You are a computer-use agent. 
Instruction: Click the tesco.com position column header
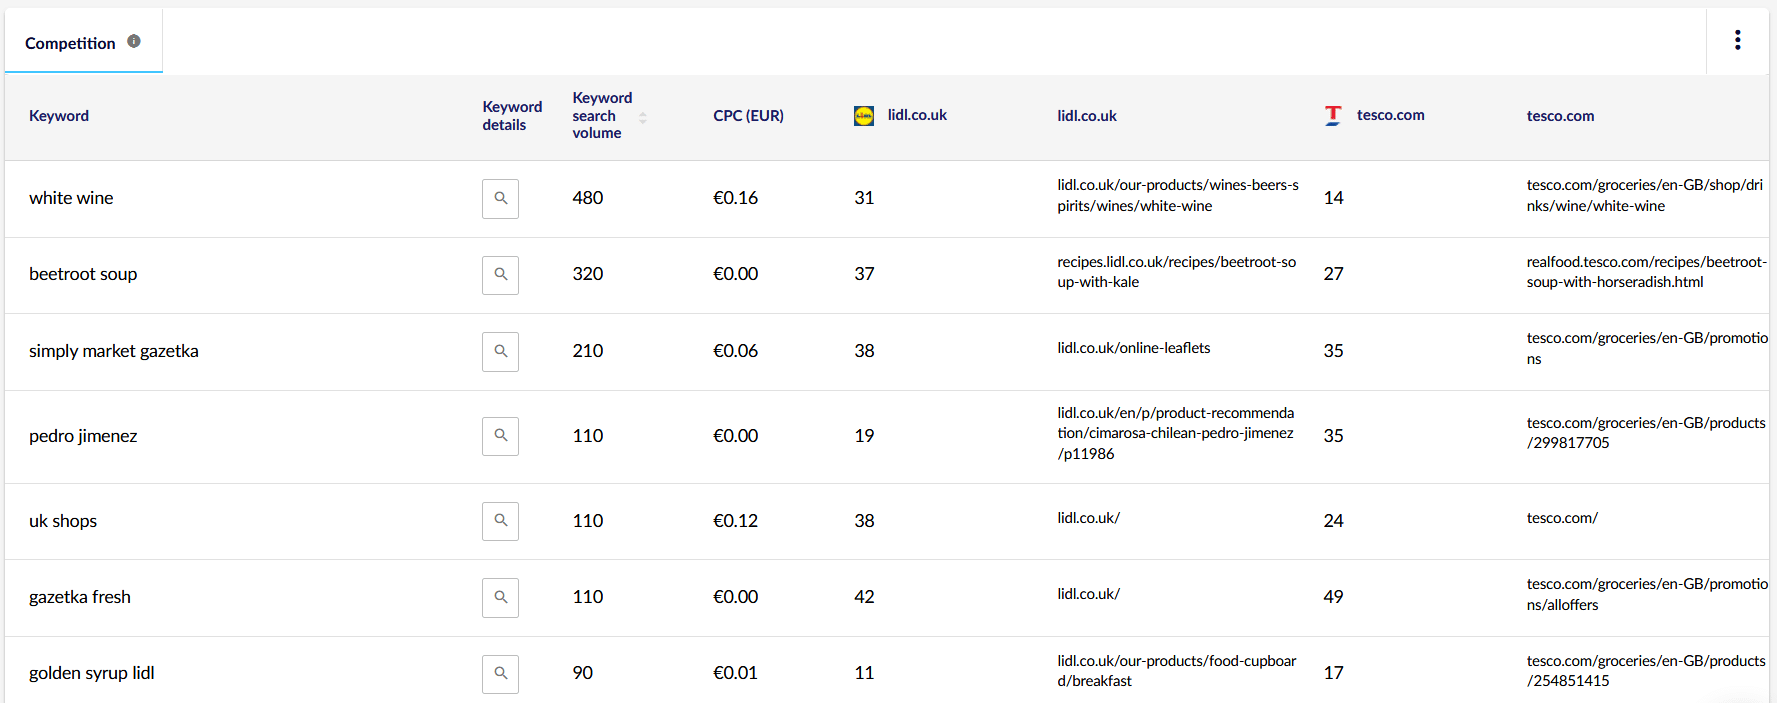click(x=1390, y=115)
